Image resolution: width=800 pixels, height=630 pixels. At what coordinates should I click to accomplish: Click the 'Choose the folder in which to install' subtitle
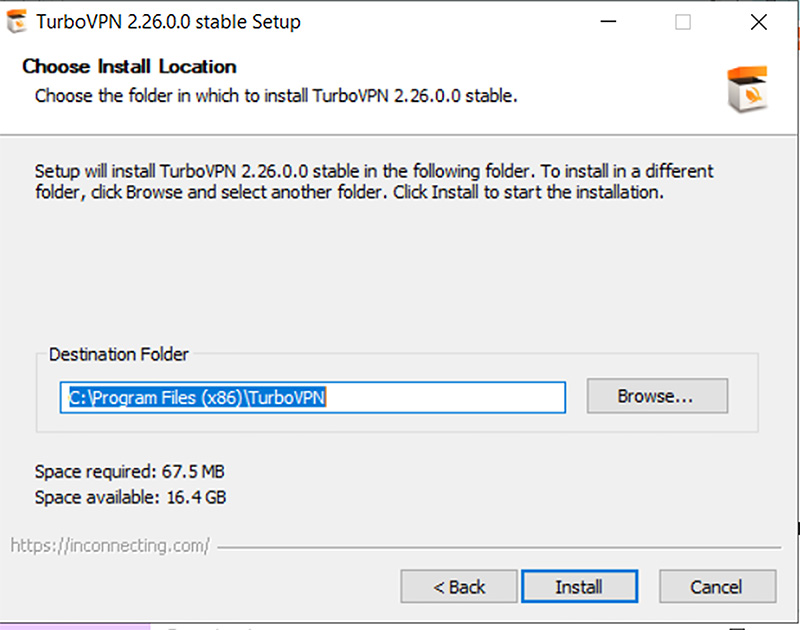[276, 96]
